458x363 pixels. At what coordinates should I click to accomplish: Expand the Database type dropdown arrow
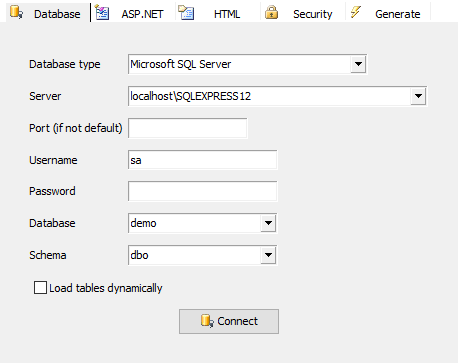[358, 64]
